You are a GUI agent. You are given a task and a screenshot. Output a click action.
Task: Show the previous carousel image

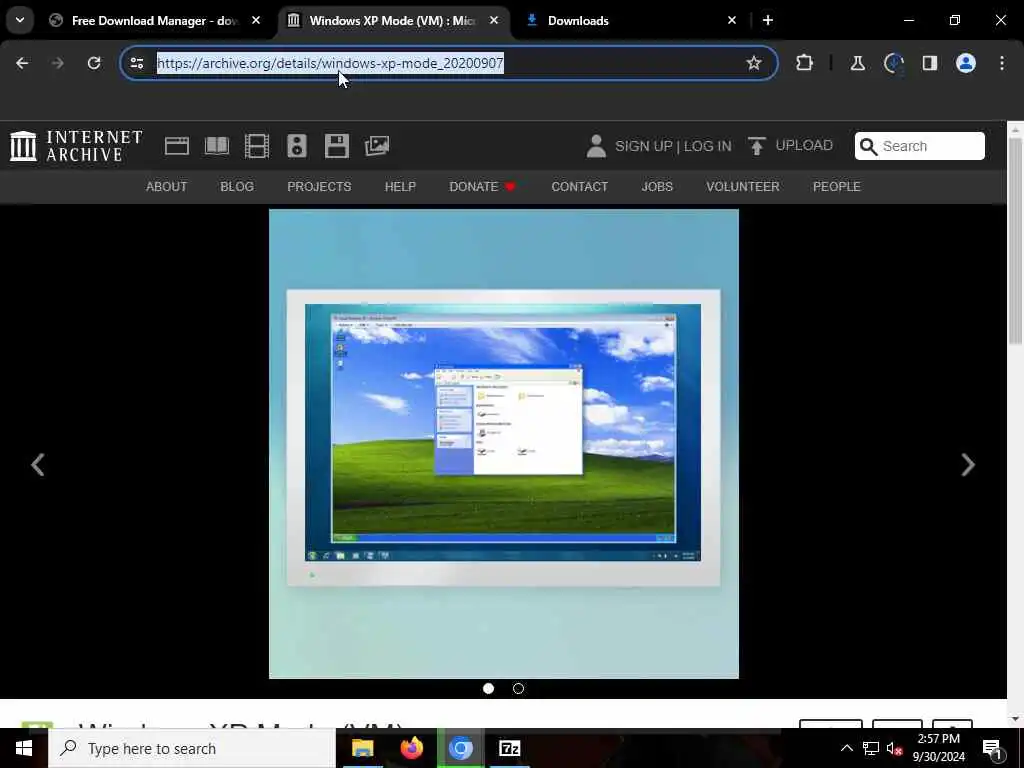[38, 465]
